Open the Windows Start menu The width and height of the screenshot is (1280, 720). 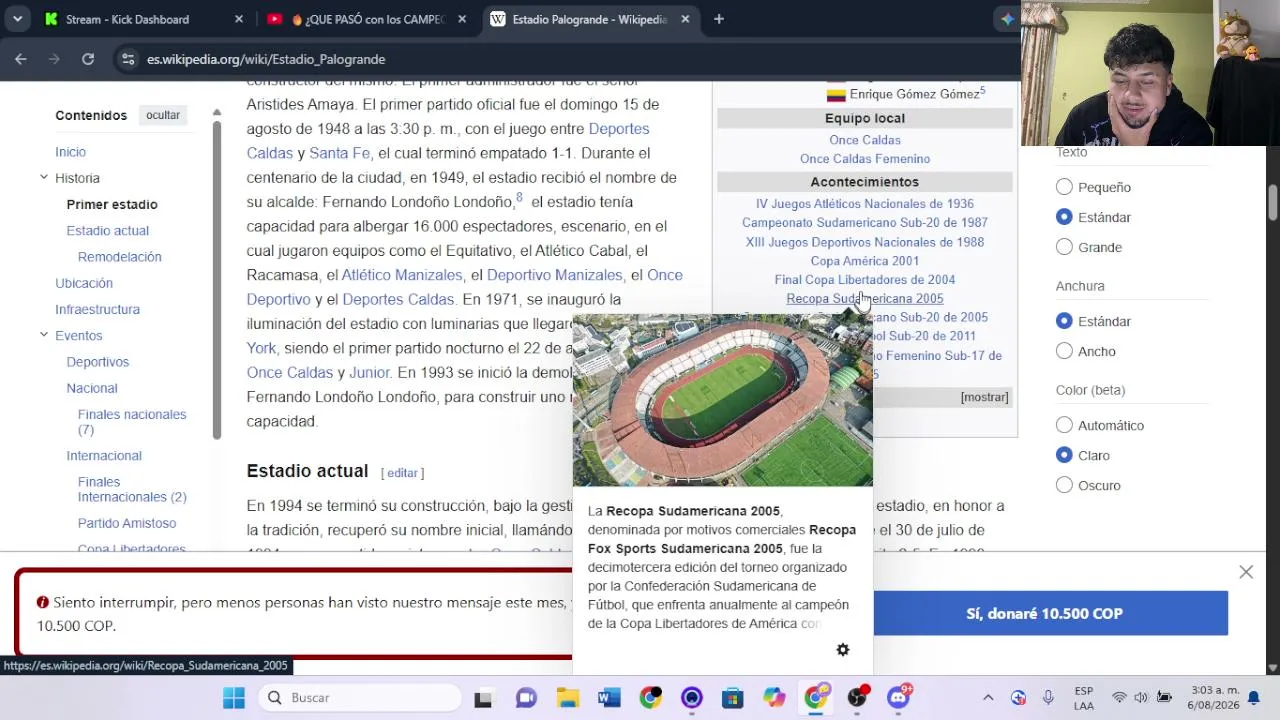(x=234, y=698)
